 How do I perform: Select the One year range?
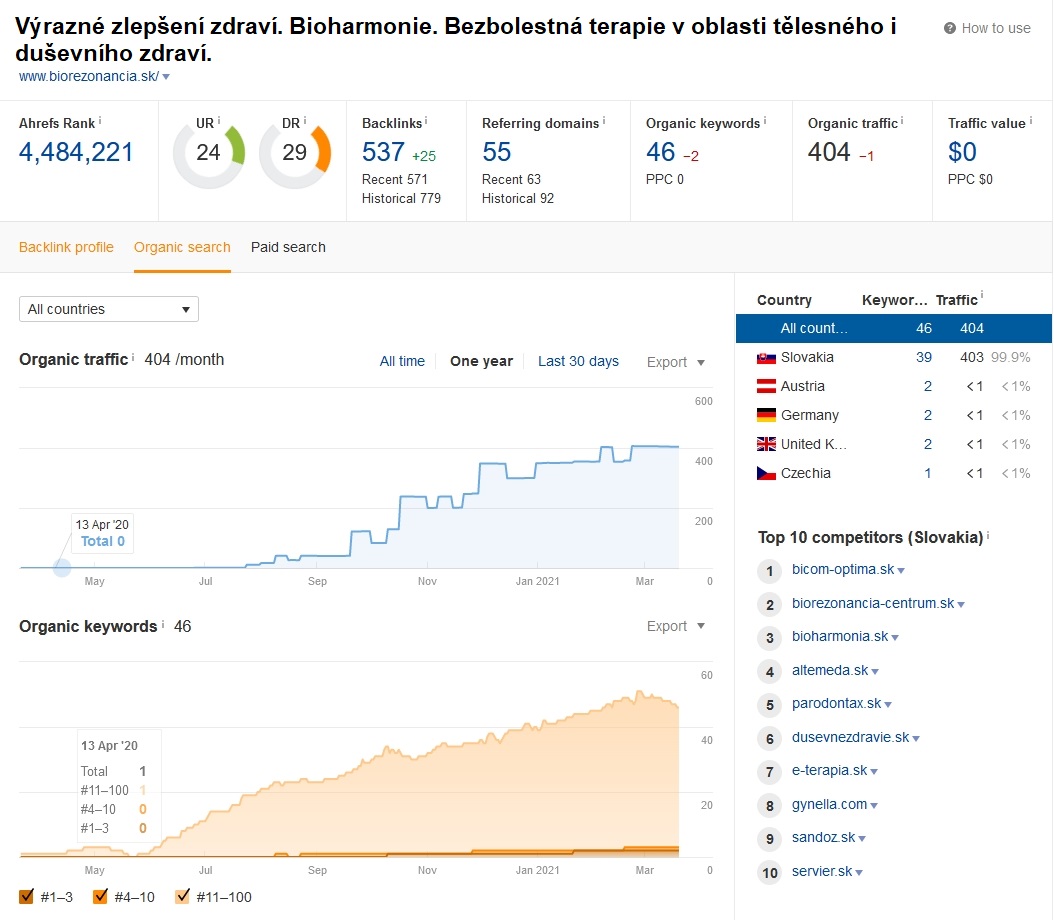pos(481,362)
